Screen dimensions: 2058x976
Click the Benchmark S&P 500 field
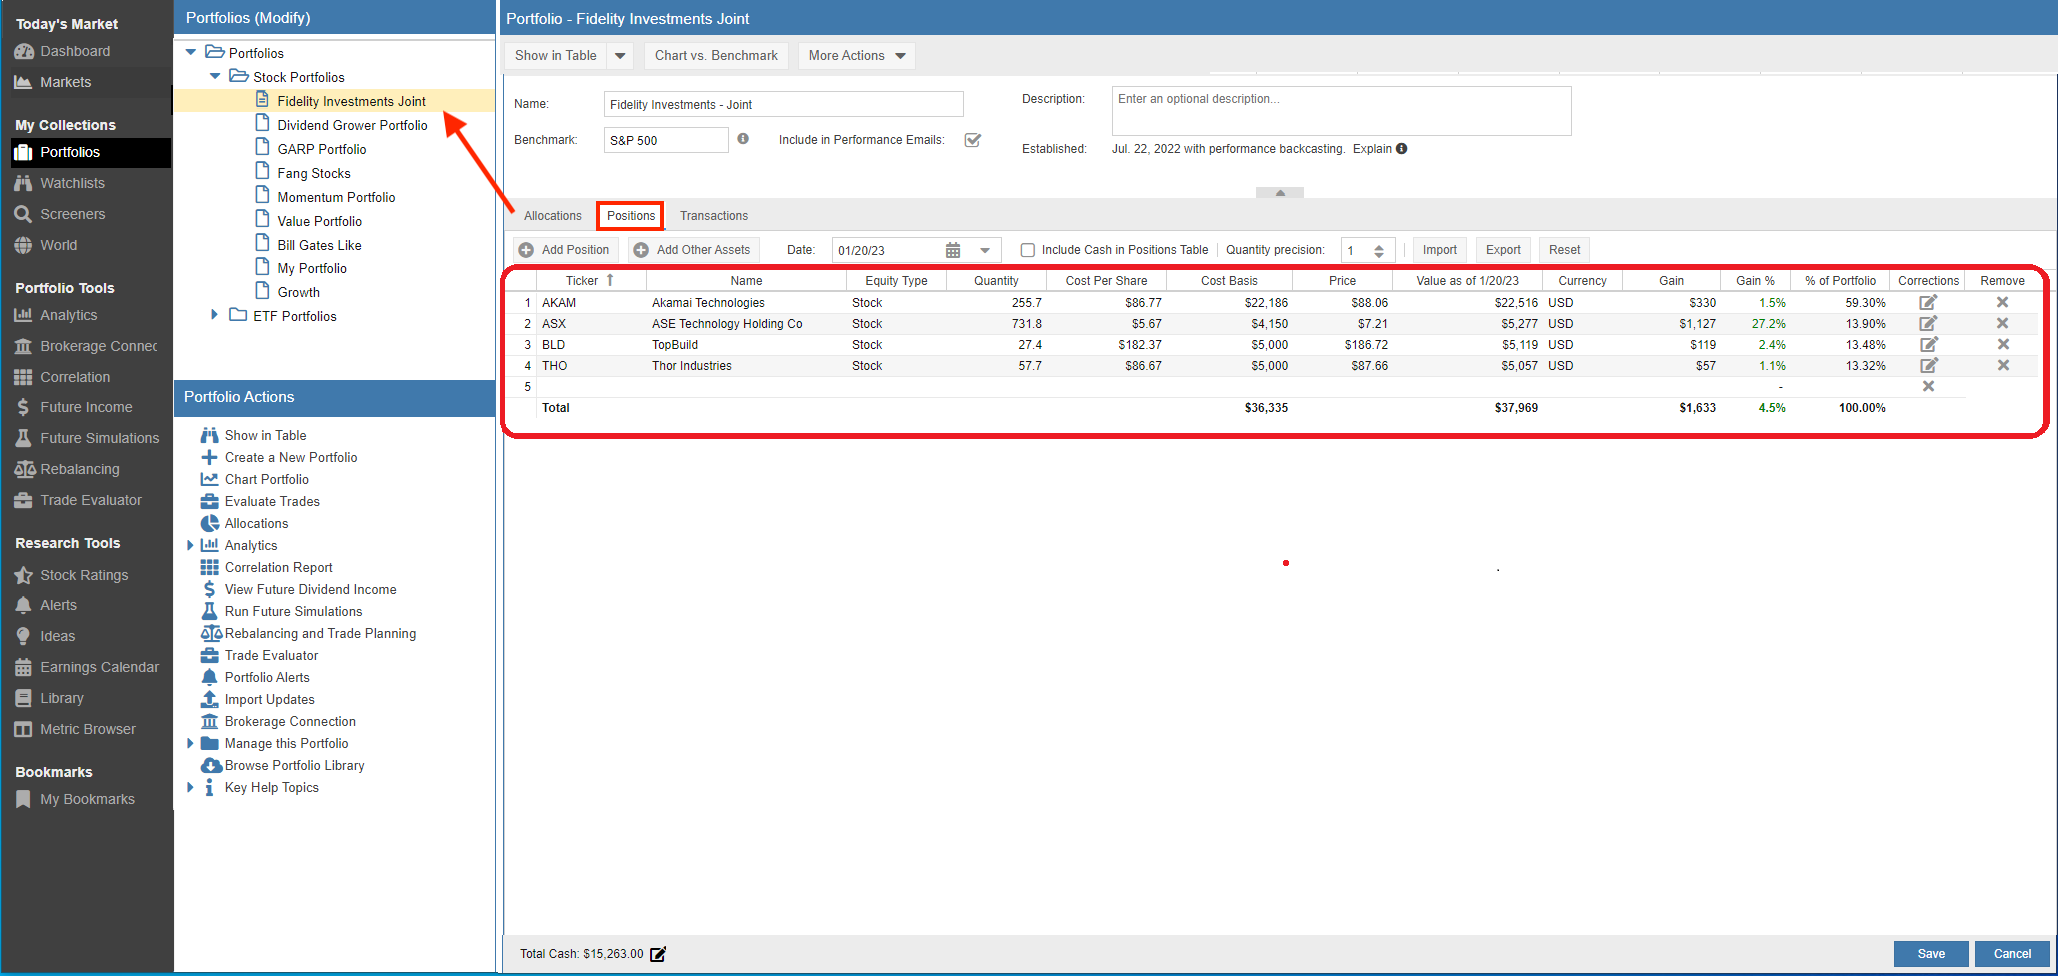click(x=666, y=140)
